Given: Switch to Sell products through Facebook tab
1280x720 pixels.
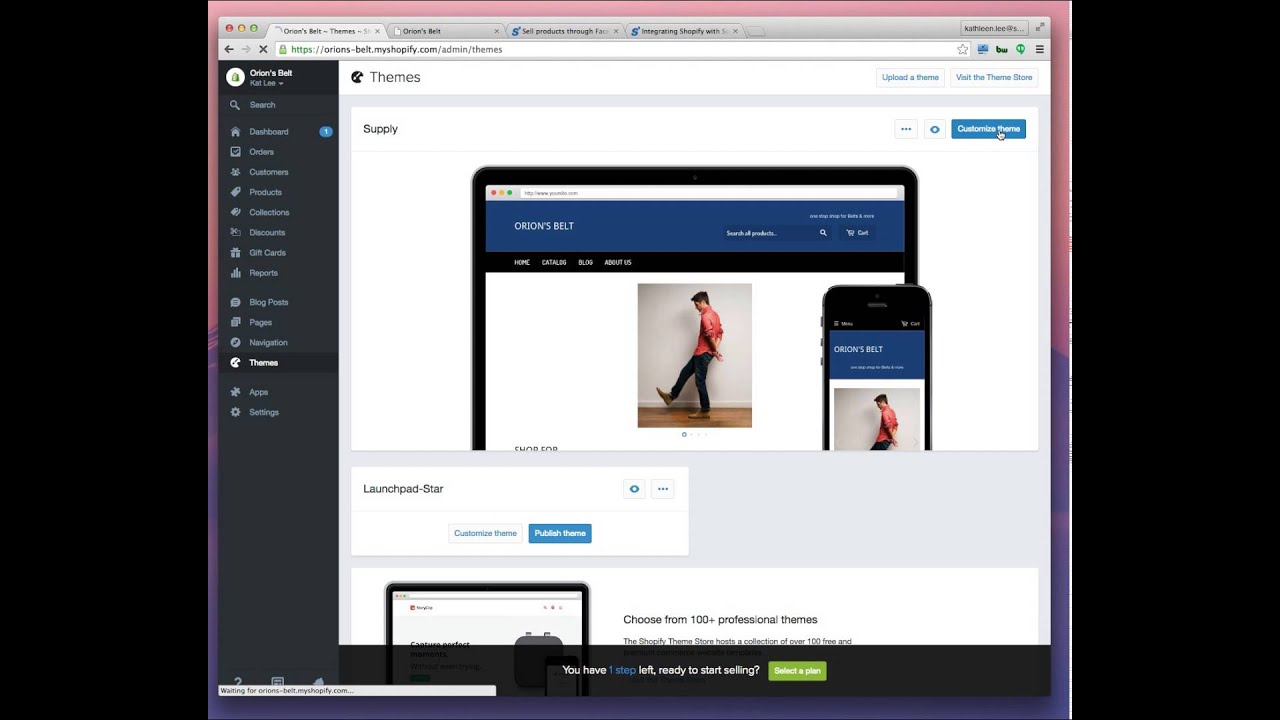Looking at the screenshot, I should click(x=563, y=31).
